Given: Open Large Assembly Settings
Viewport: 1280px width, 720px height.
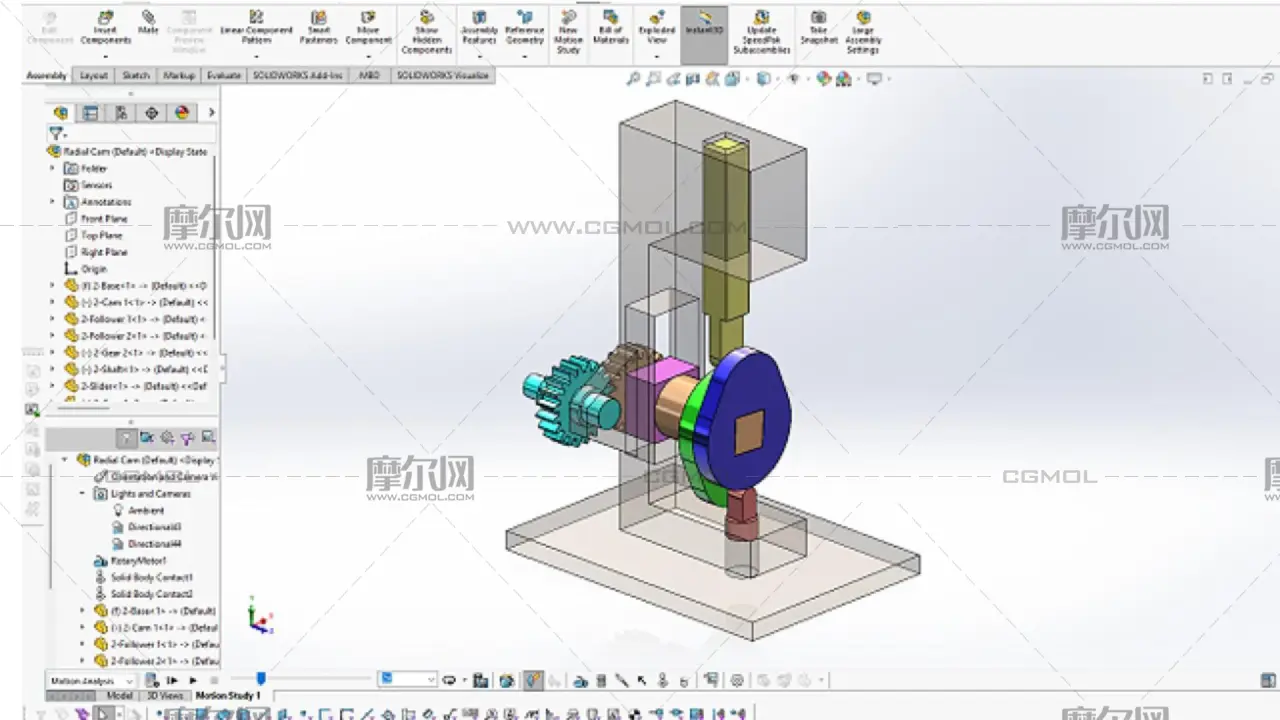Looking at the screenshot, I should [862, 32].
